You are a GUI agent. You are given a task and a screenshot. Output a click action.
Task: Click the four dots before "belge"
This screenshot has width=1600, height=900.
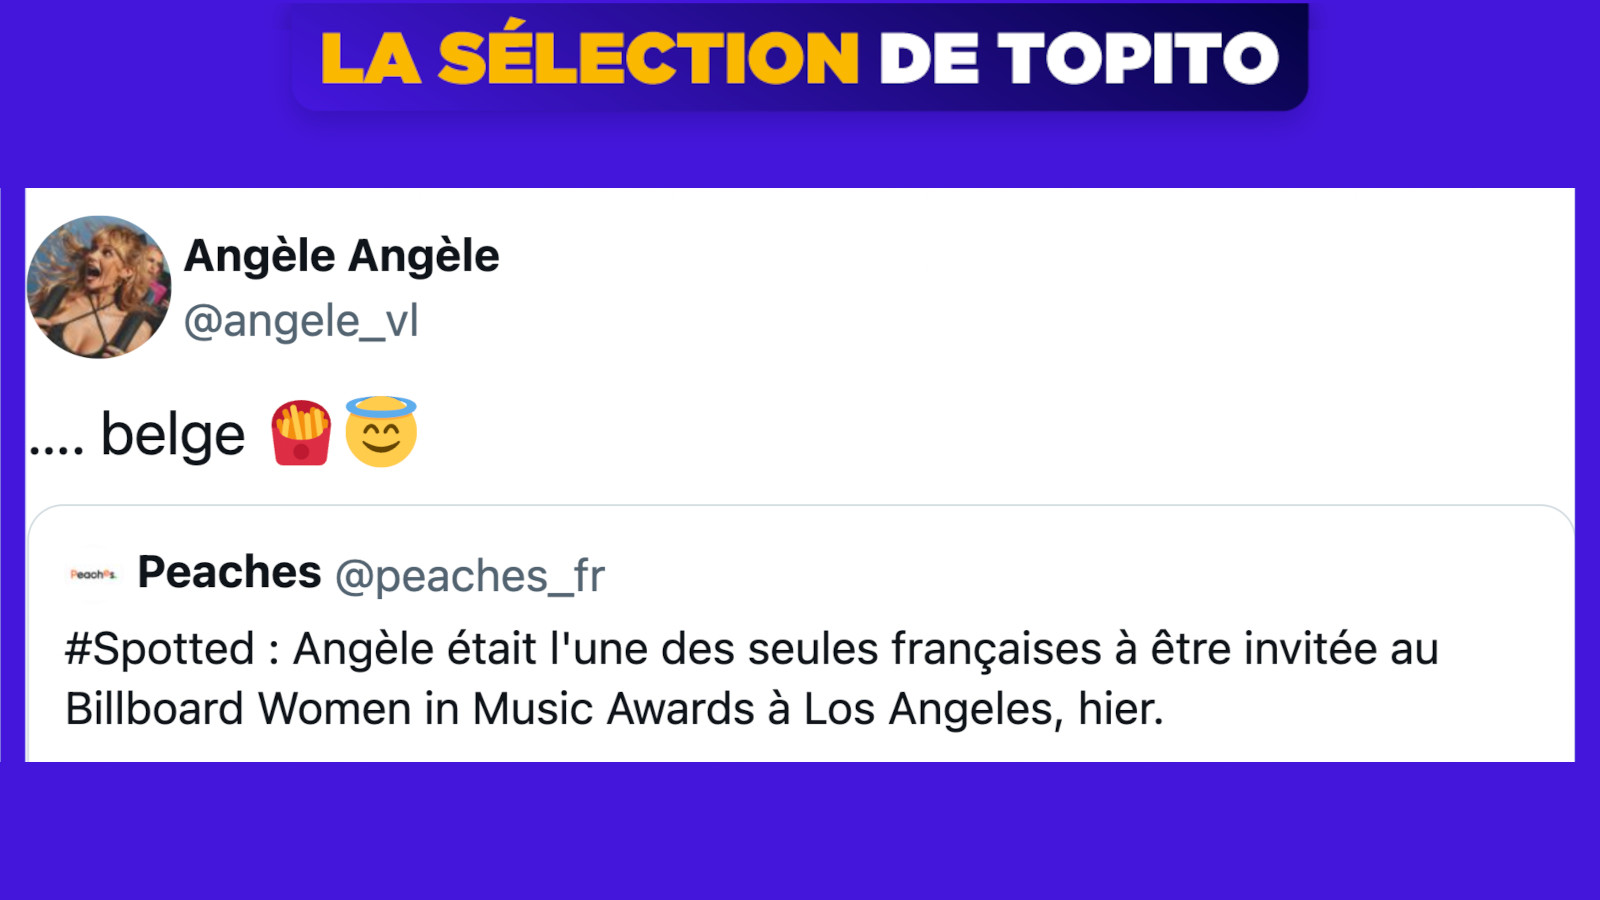pyautogui.click(x=56, y=450)
